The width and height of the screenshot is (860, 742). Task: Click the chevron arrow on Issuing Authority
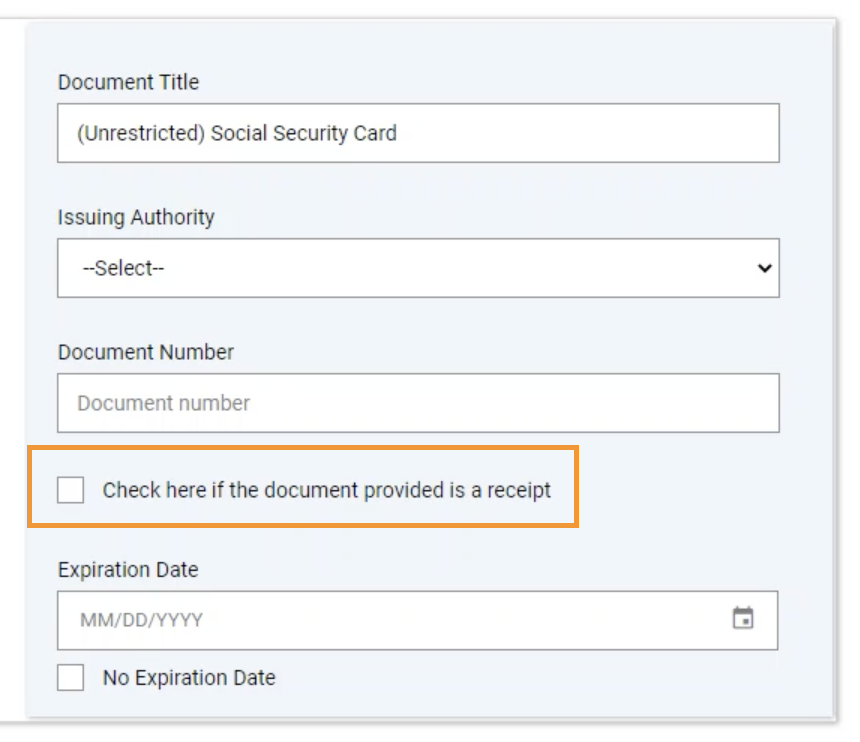(765, 268)
